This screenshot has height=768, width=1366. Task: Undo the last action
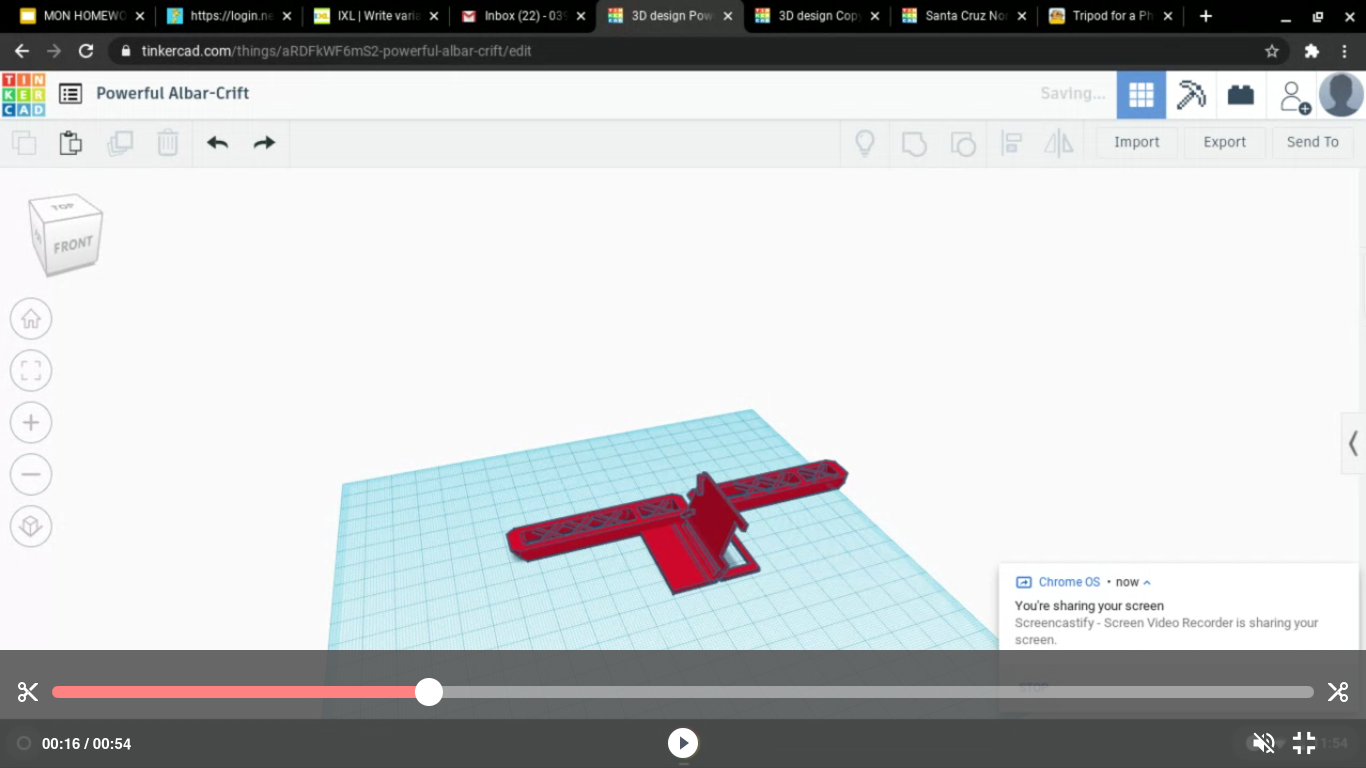pos(217,143)
